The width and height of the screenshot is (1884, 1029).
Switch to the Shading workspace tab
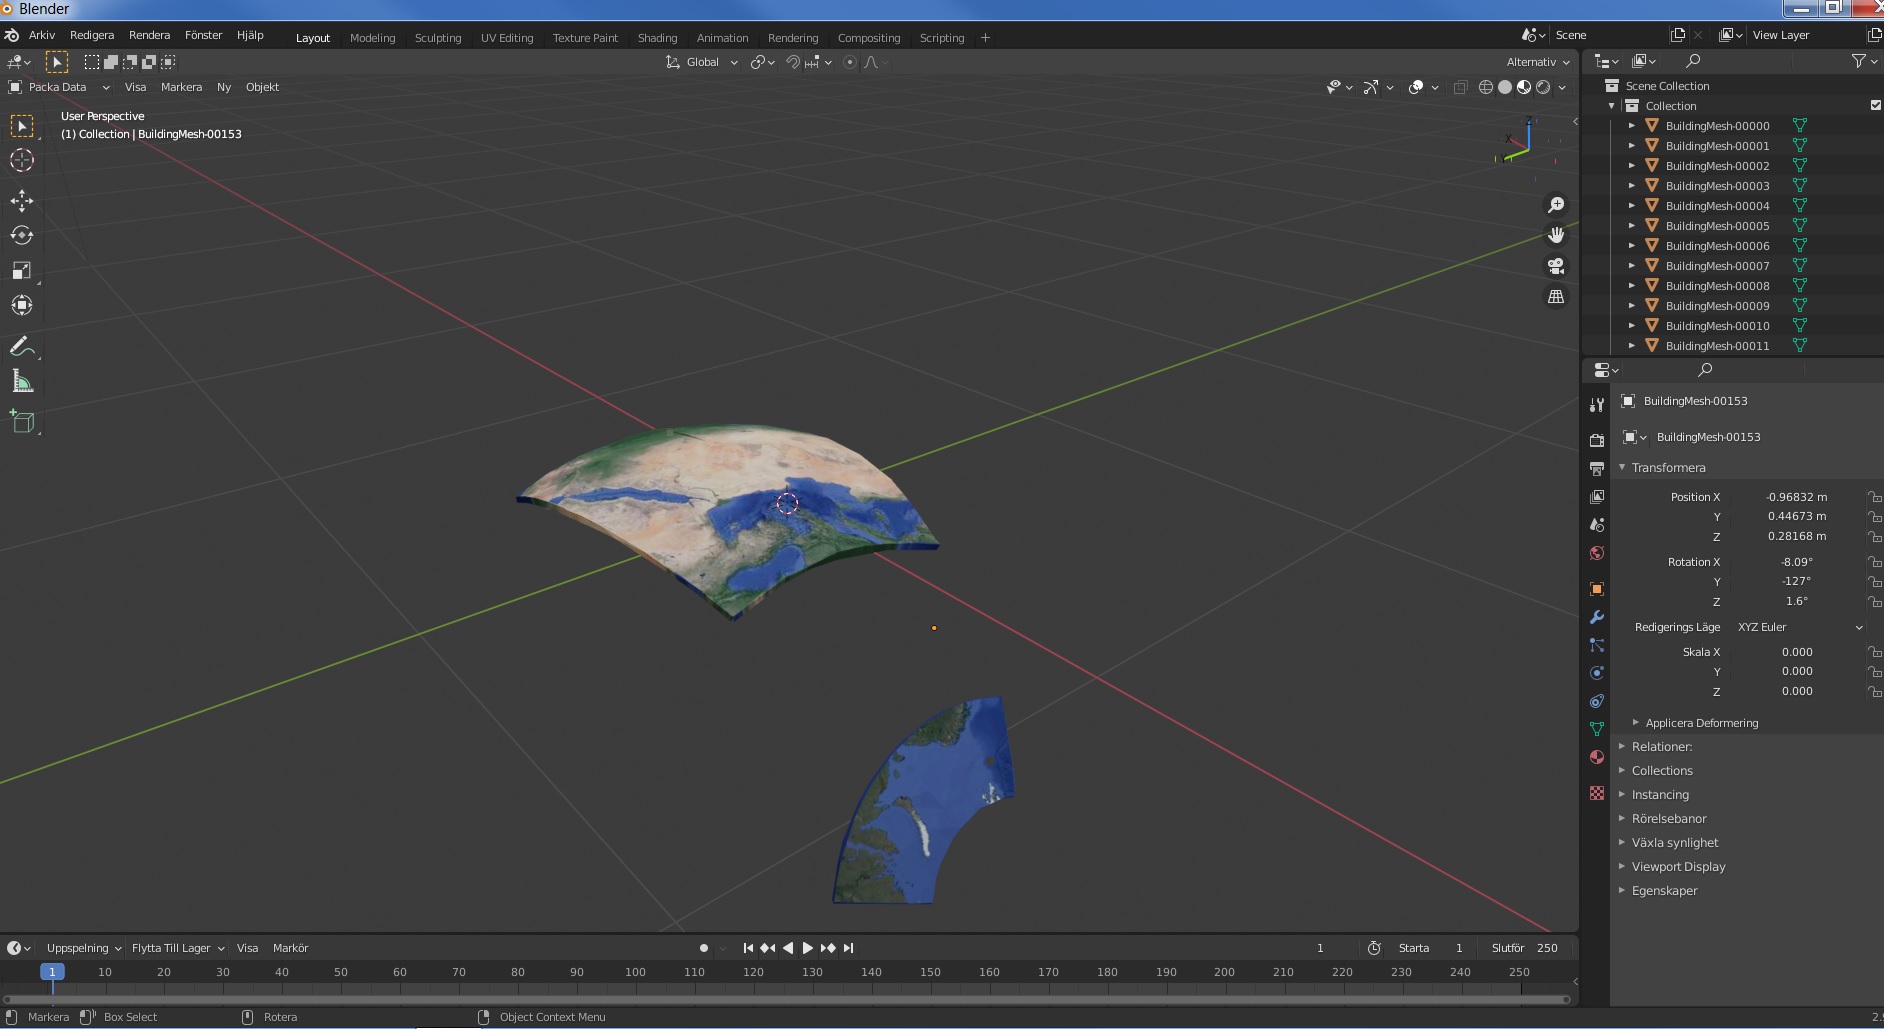(x=657, y=38)
